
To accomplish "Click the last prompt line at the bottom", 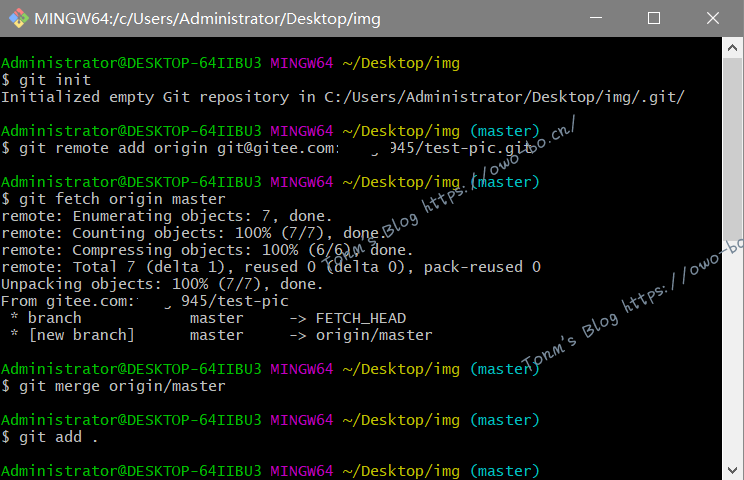I will 270,471.
